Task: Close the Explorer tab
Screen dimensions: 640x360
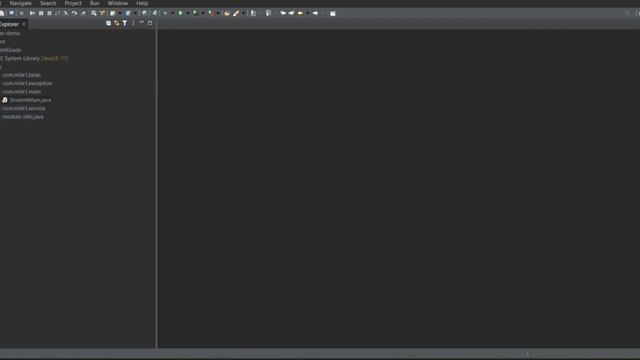Action: pos(24,24)
